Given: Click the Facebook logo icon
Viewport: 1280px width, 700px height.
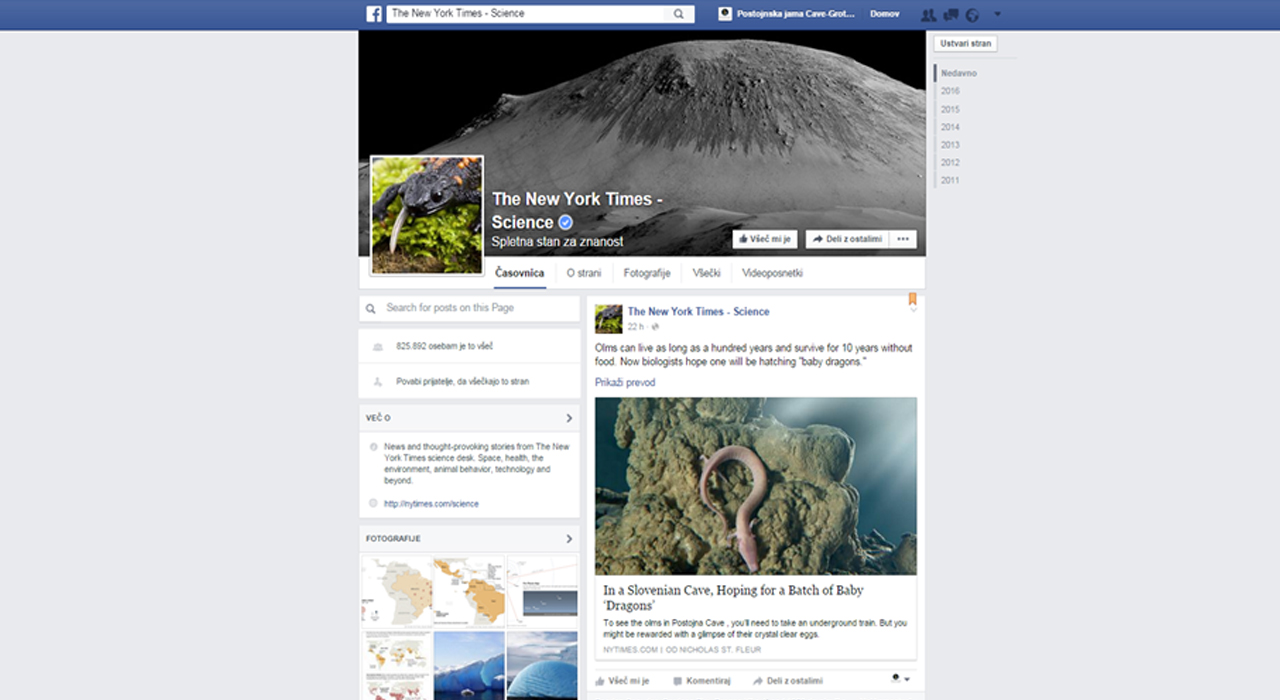Looking at the screenshot, I should coord(374,14).
